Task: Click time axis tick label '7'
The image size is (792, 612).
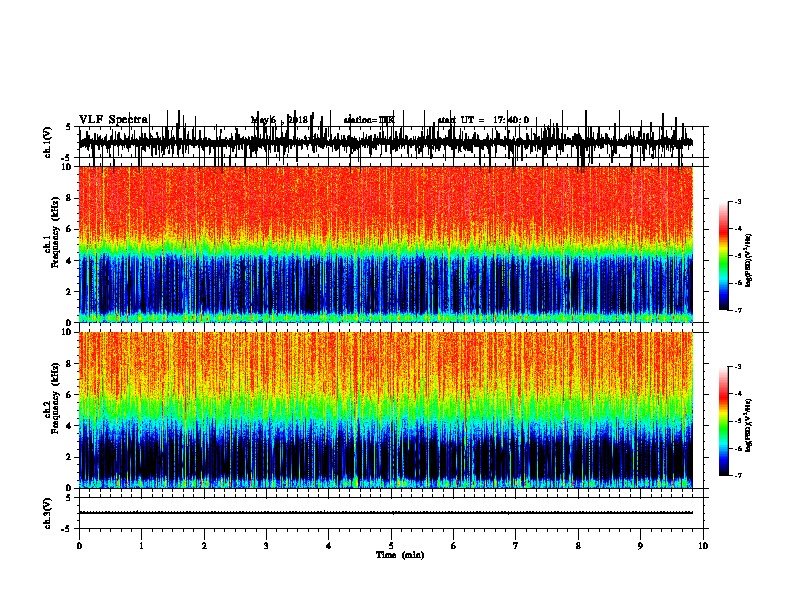Action: tap(516, 546)
